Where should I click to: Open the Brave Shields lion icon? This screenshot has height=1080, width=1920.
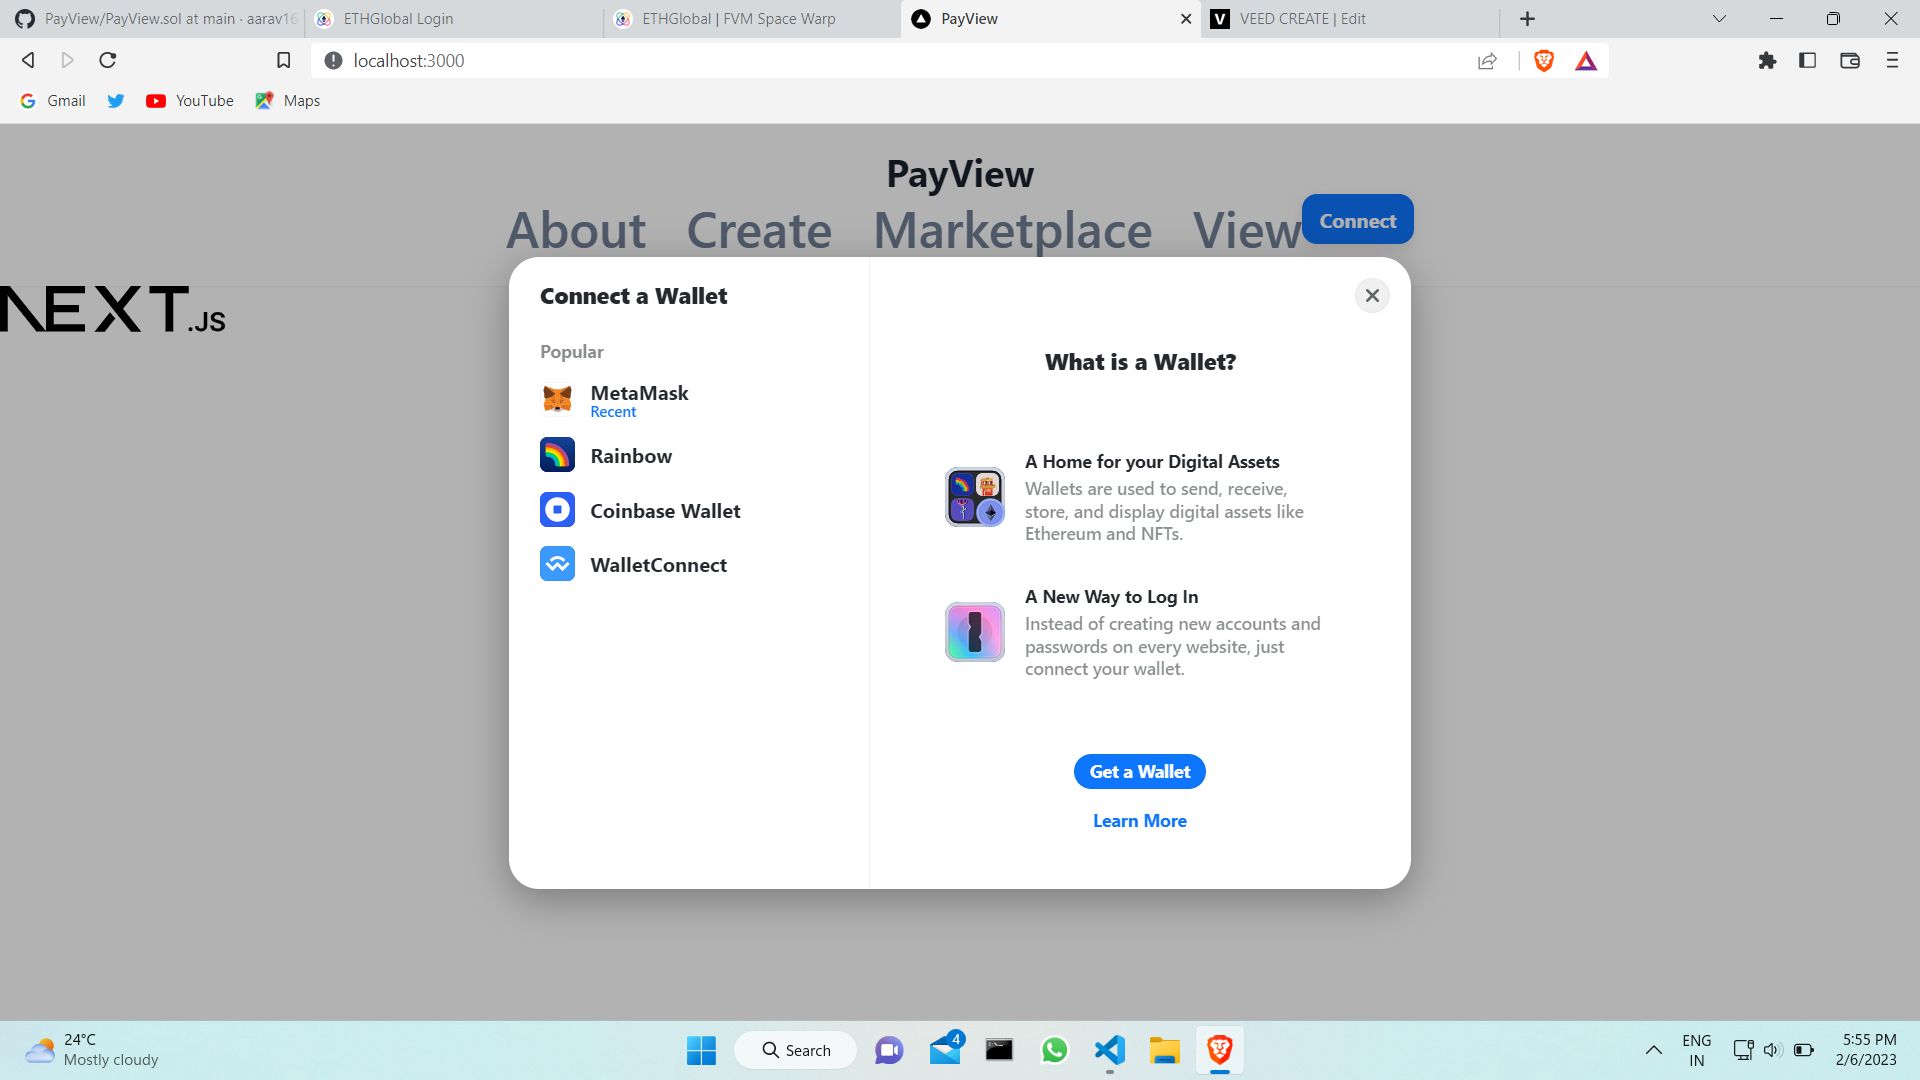click(1543, 61)
